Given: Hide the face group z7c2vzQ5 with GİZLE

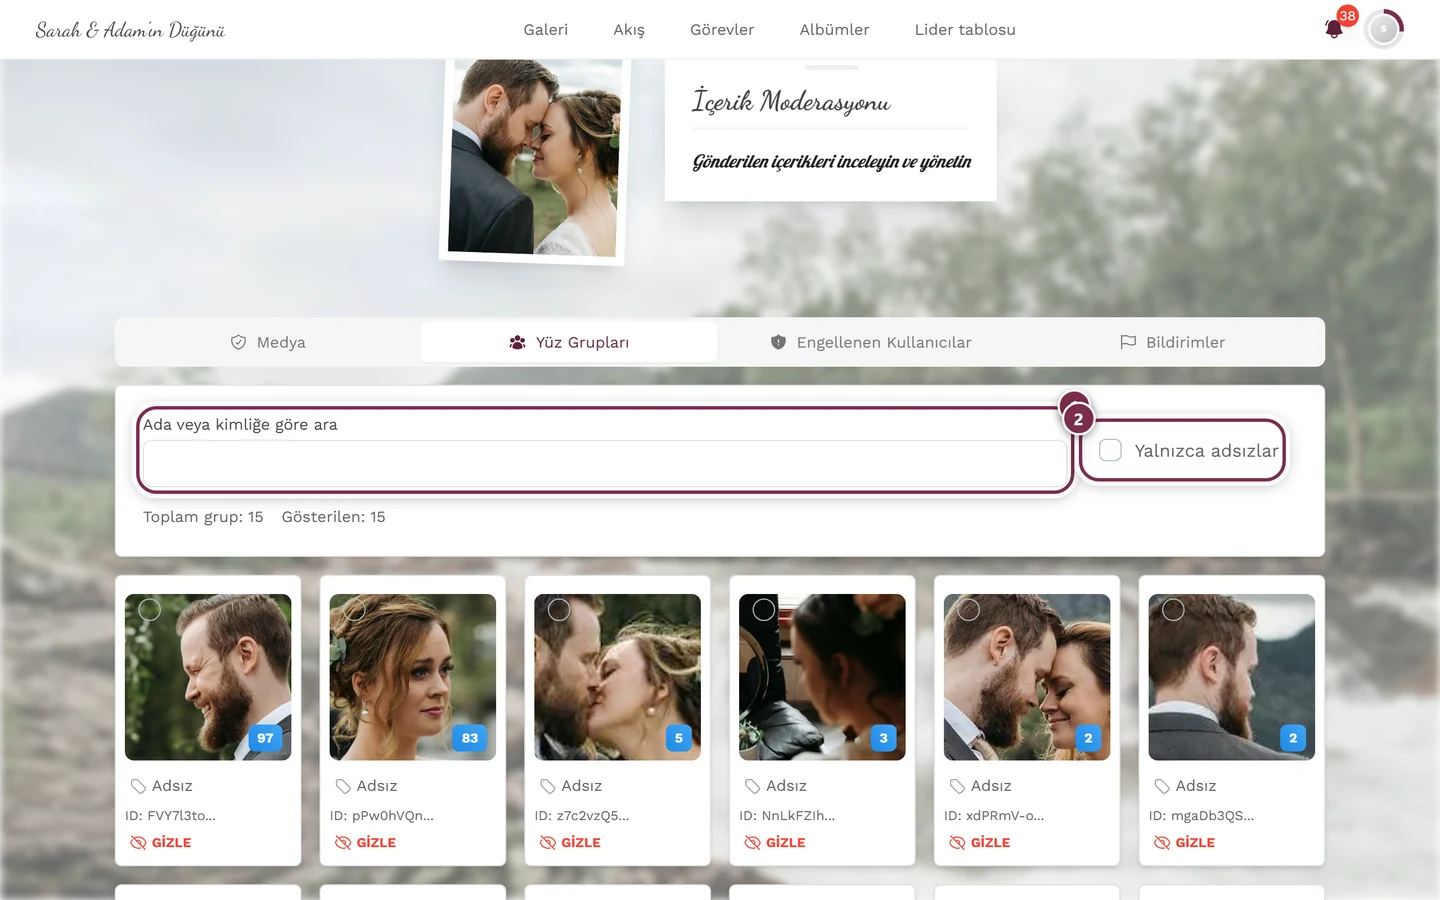Looking at the screenshot, I should click(571, 842).
